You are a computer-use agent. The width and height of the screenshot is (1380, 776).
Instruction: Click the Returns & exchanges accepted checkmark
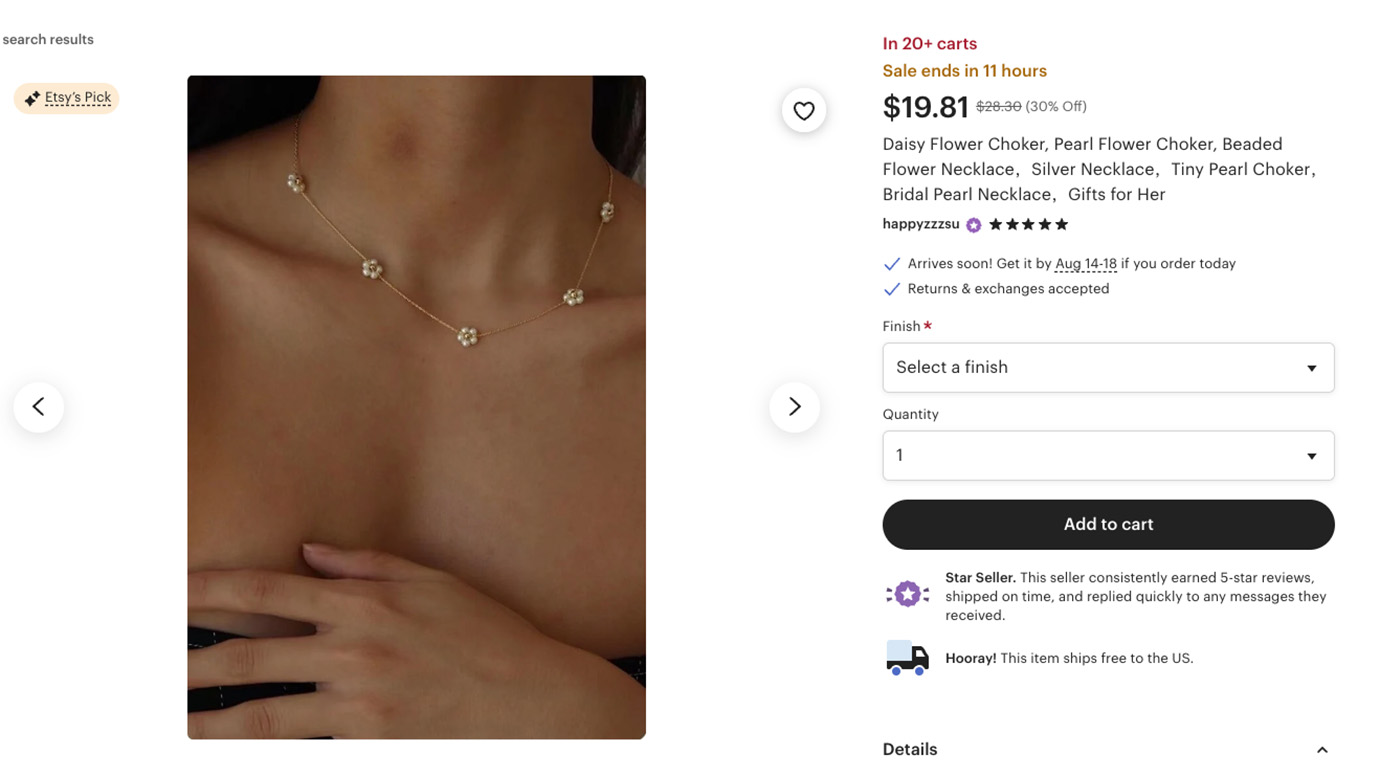pos(891,288)
